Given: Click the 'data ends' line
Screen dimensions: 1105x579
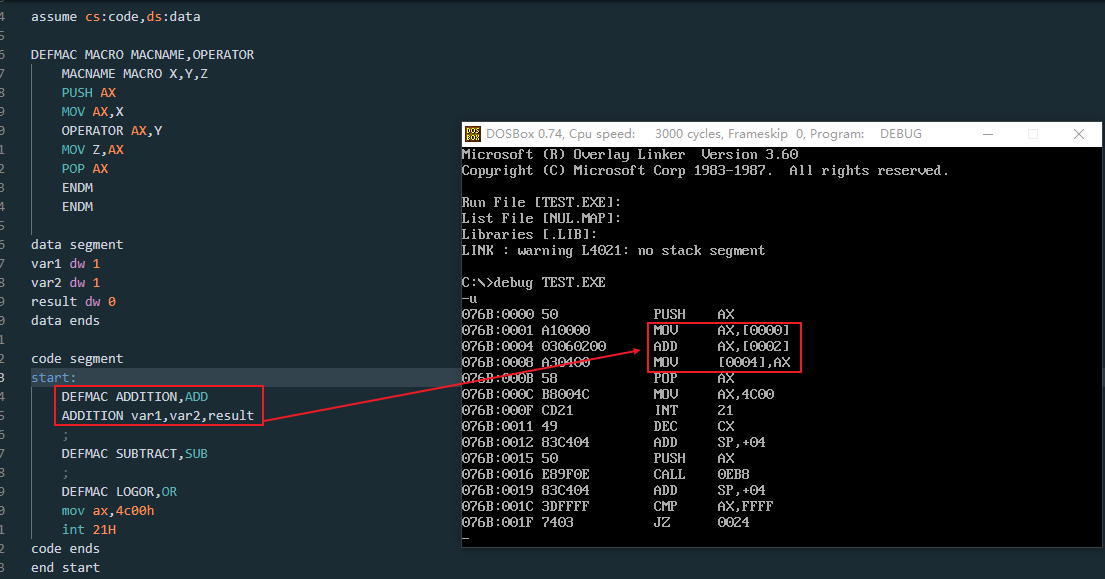Looking at the screenshot, I should point(66,320).
